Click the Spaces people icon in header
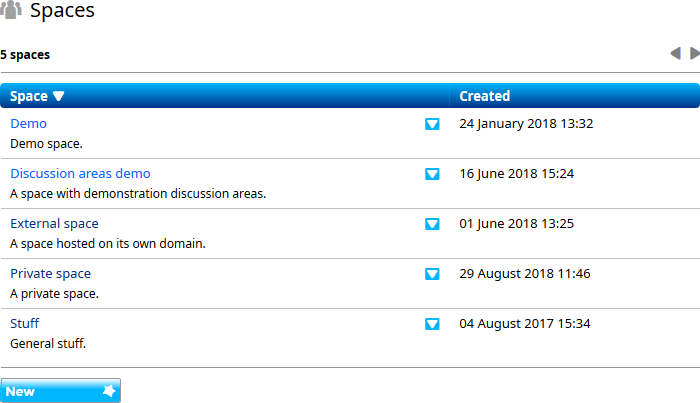The width and height of the screenshot is (700, 403). point(11,9)
